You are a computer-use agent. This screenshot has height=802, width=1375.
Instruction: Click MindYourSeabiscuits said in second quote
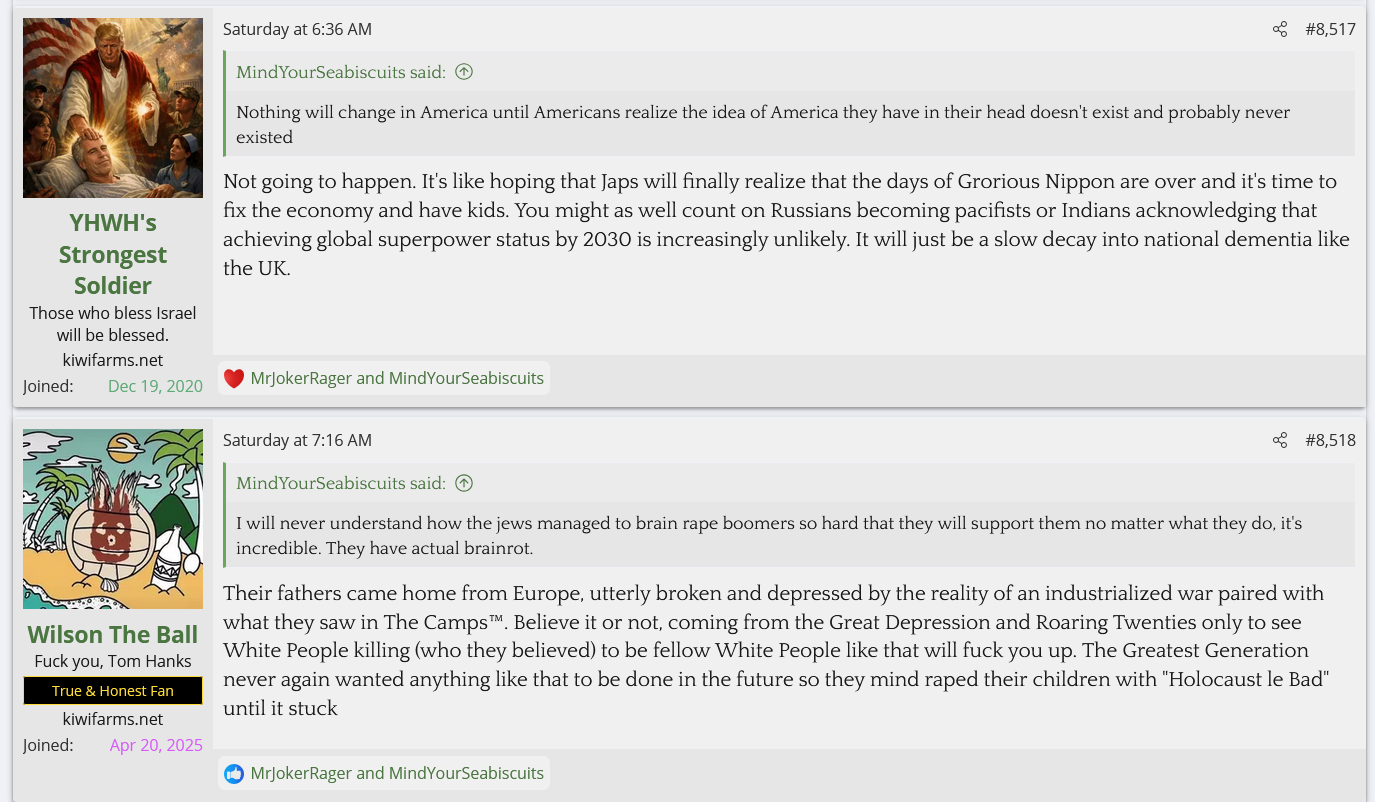click(x=341, y=483)
